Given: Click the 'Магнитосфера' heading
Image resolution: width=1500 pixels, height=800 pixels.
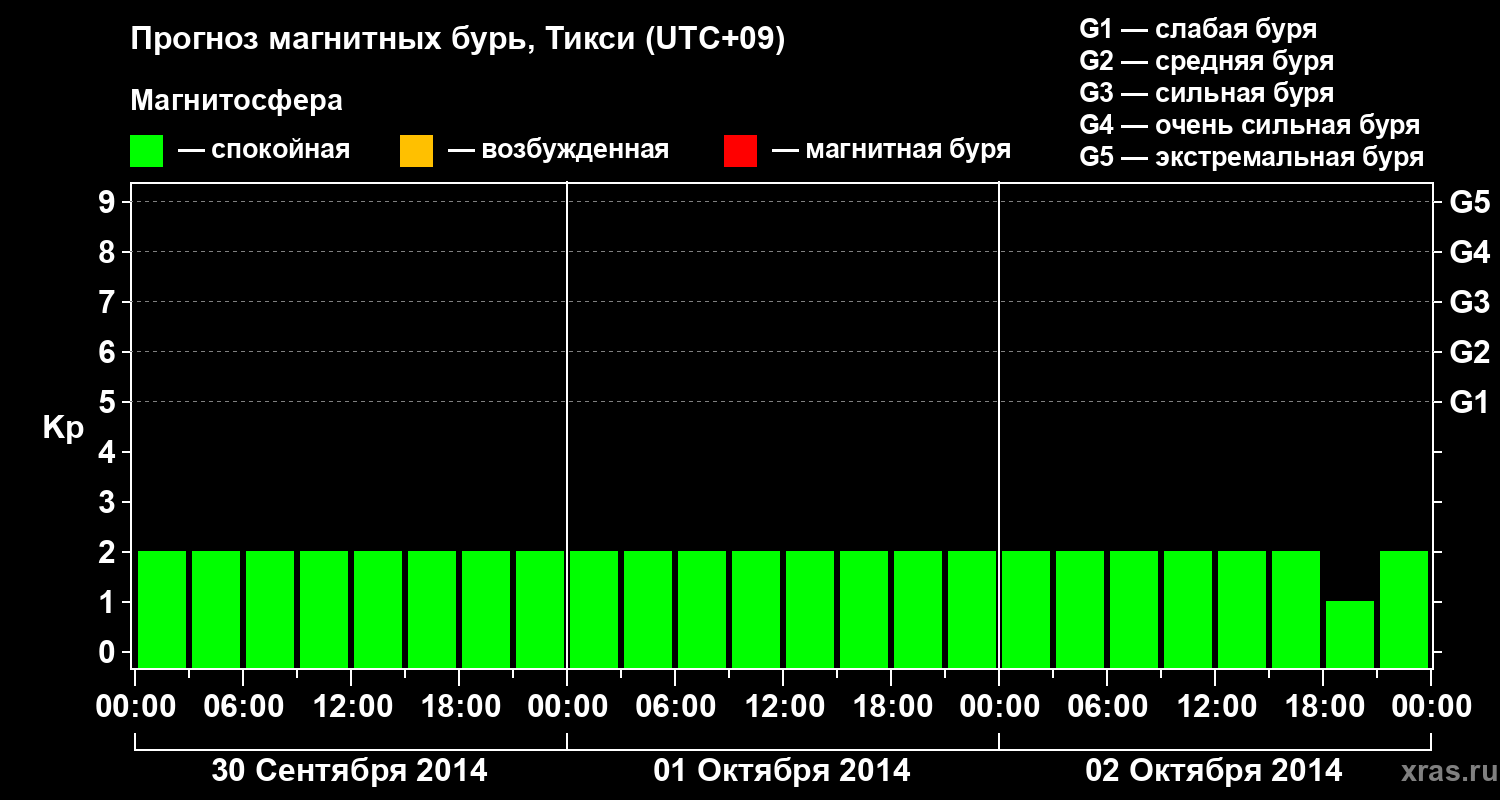Looking at the screenshot, I should 237,101.
